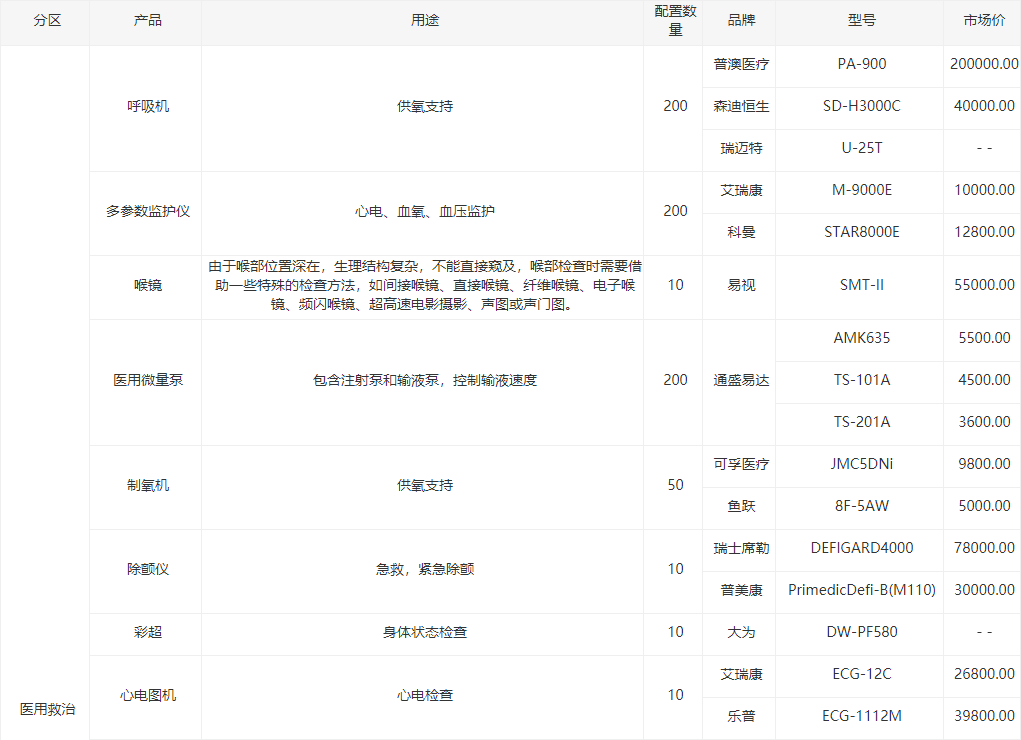Image resolution: width=1021 pixels, height=740 pixels.
Task: Select brand cell 森迪恒生
Action: click(741, 106)
